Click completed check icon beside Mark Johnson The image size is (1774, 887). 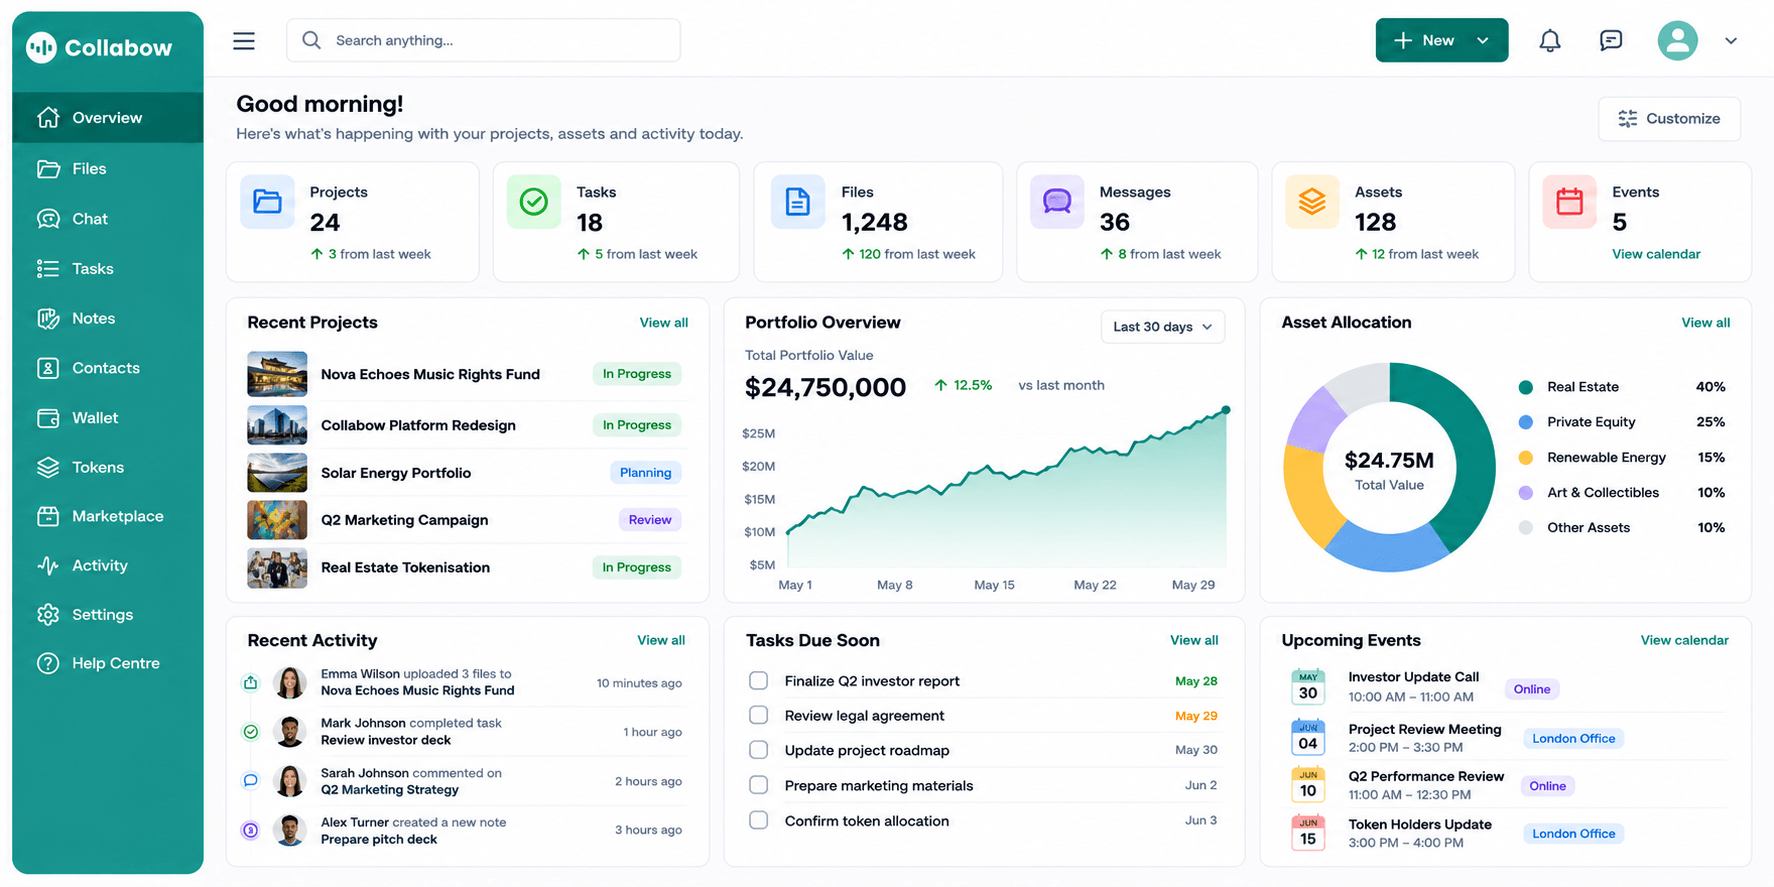click(x=251, y=732)
